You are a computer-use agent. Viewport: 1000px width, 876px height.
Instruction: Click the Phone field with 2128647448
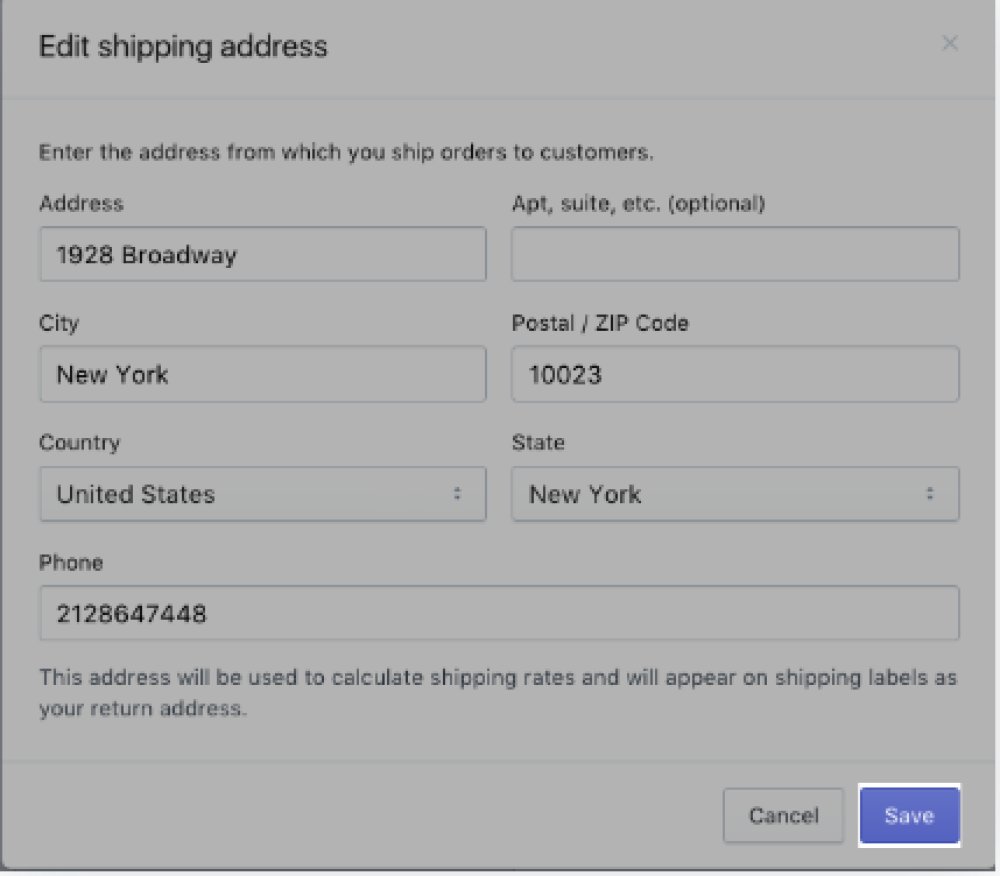point(499,613)
